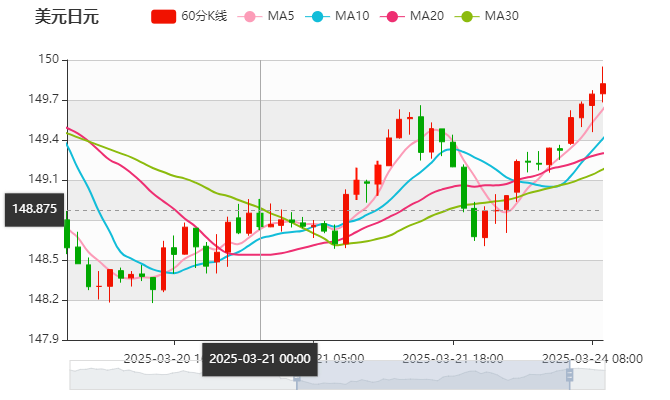Click the MA30 green legend marker

pos(465,16)
